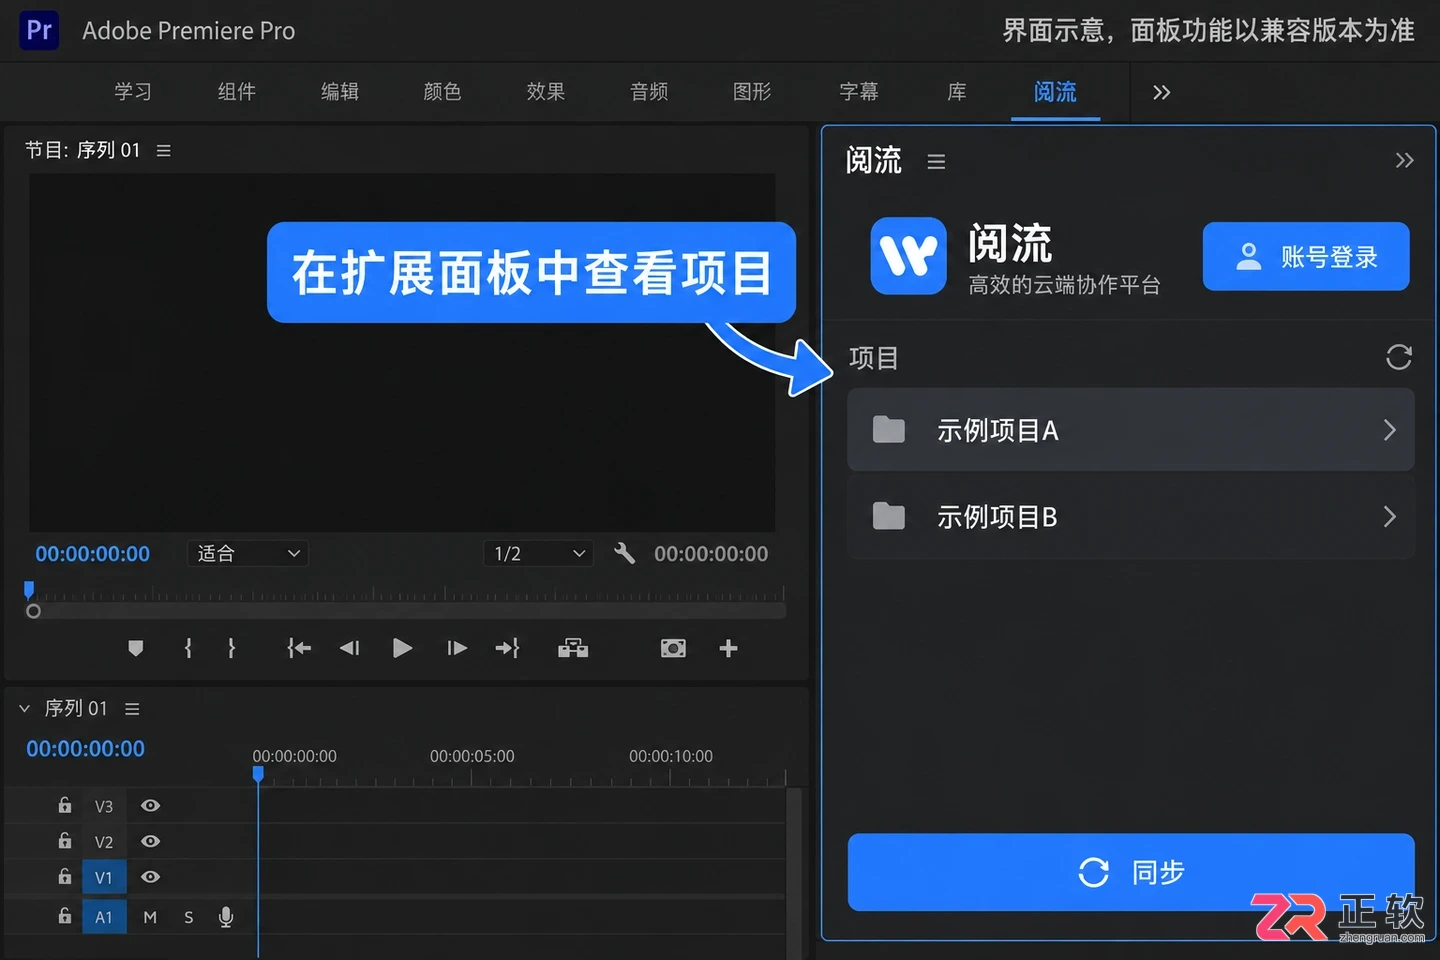Viewport: 1440px width, 960px height.
Task: Open the 1/2 playback resolution dropdown
Action: click(x=538, y=553)
